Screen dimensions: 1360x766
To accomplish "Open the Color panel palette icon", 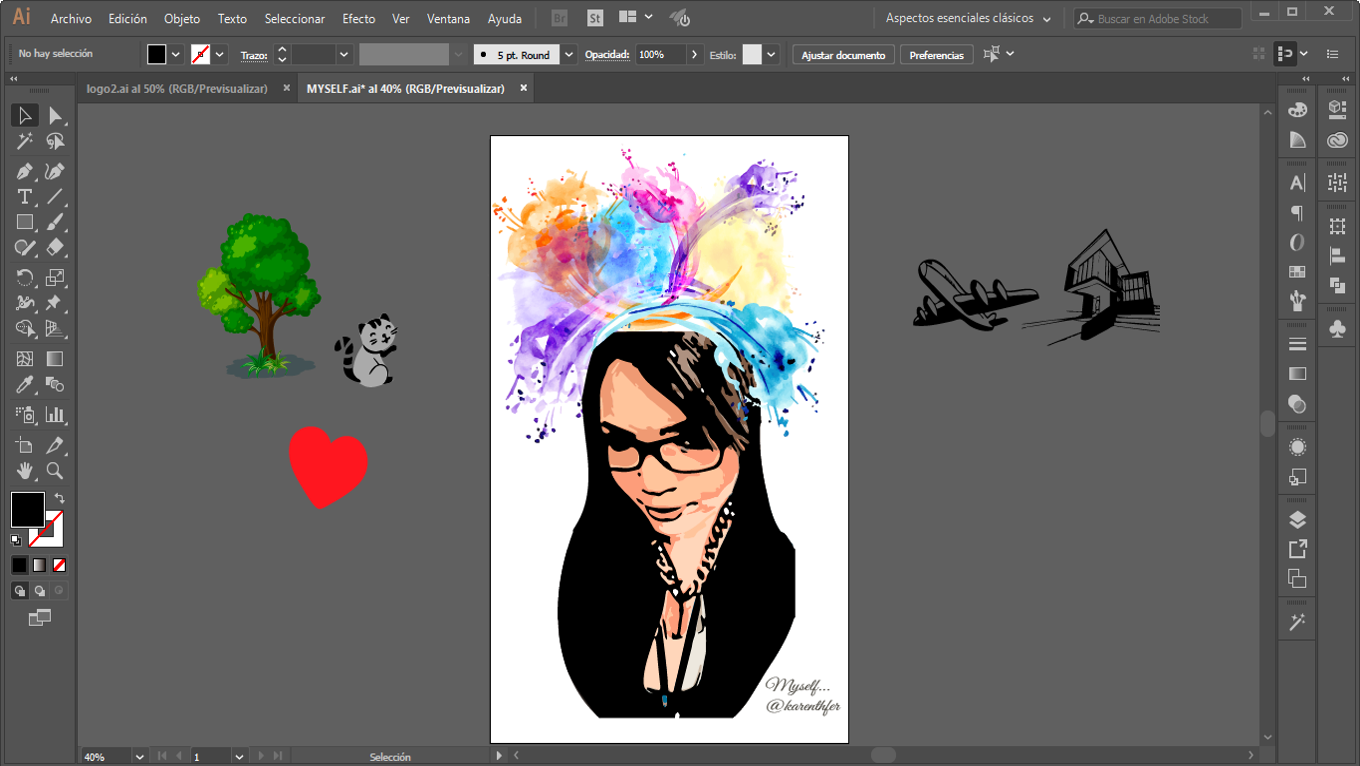I will pyautogui.click(x=1297, y=110).
